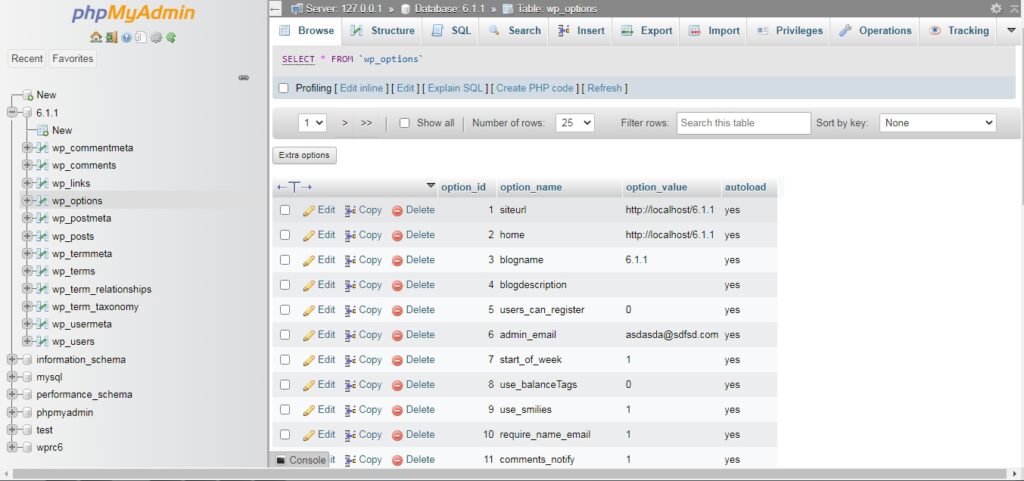Click the Extra options button
The height and width of the screenshot is (481, 1024).
point(304,155)
